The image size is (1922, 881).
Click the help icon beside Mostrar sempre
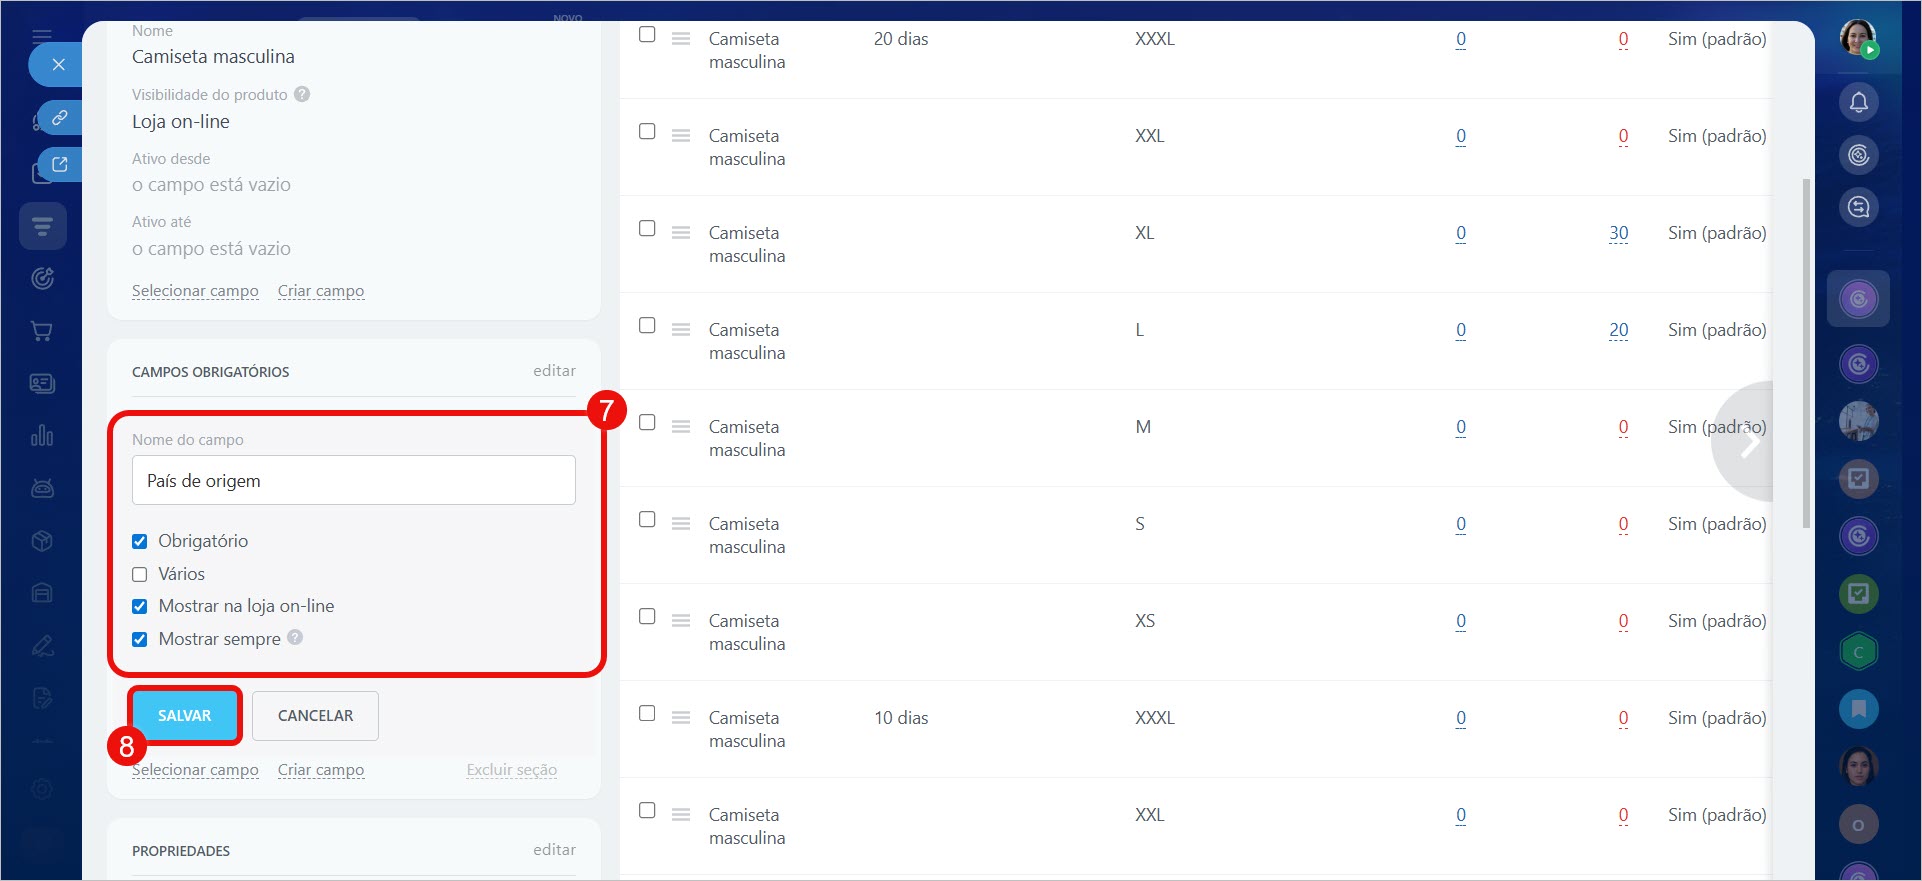pyautogui.click(x=295, y=638)
